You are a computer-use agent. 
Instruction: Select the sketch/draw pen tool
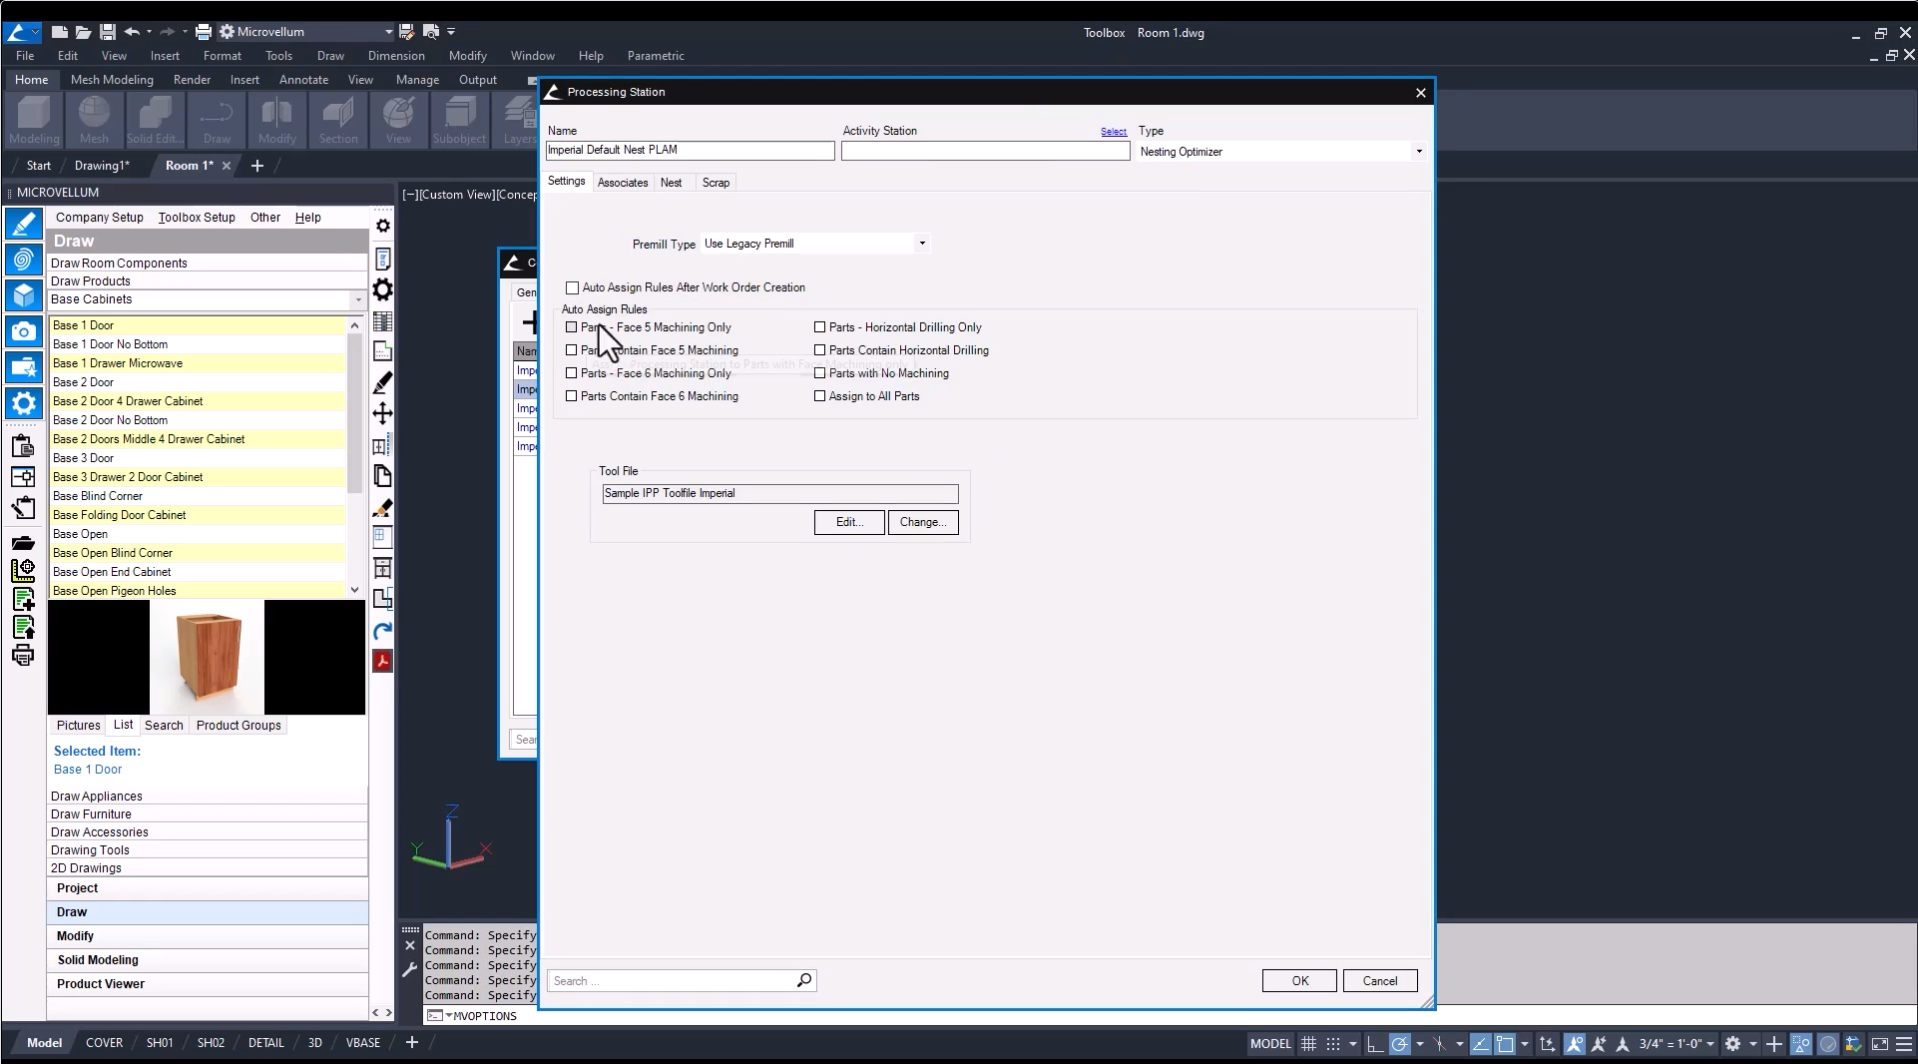[24, 223]
